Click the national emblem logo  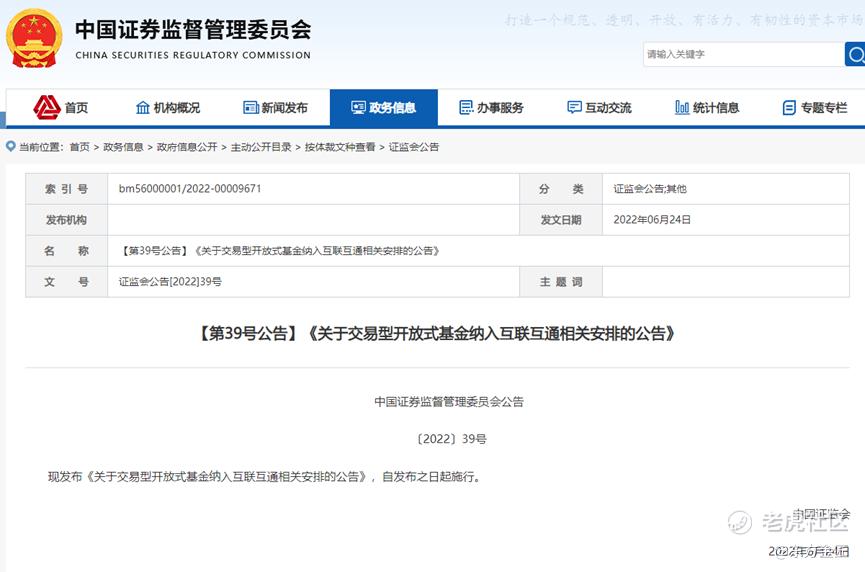[x=34, y=39]
